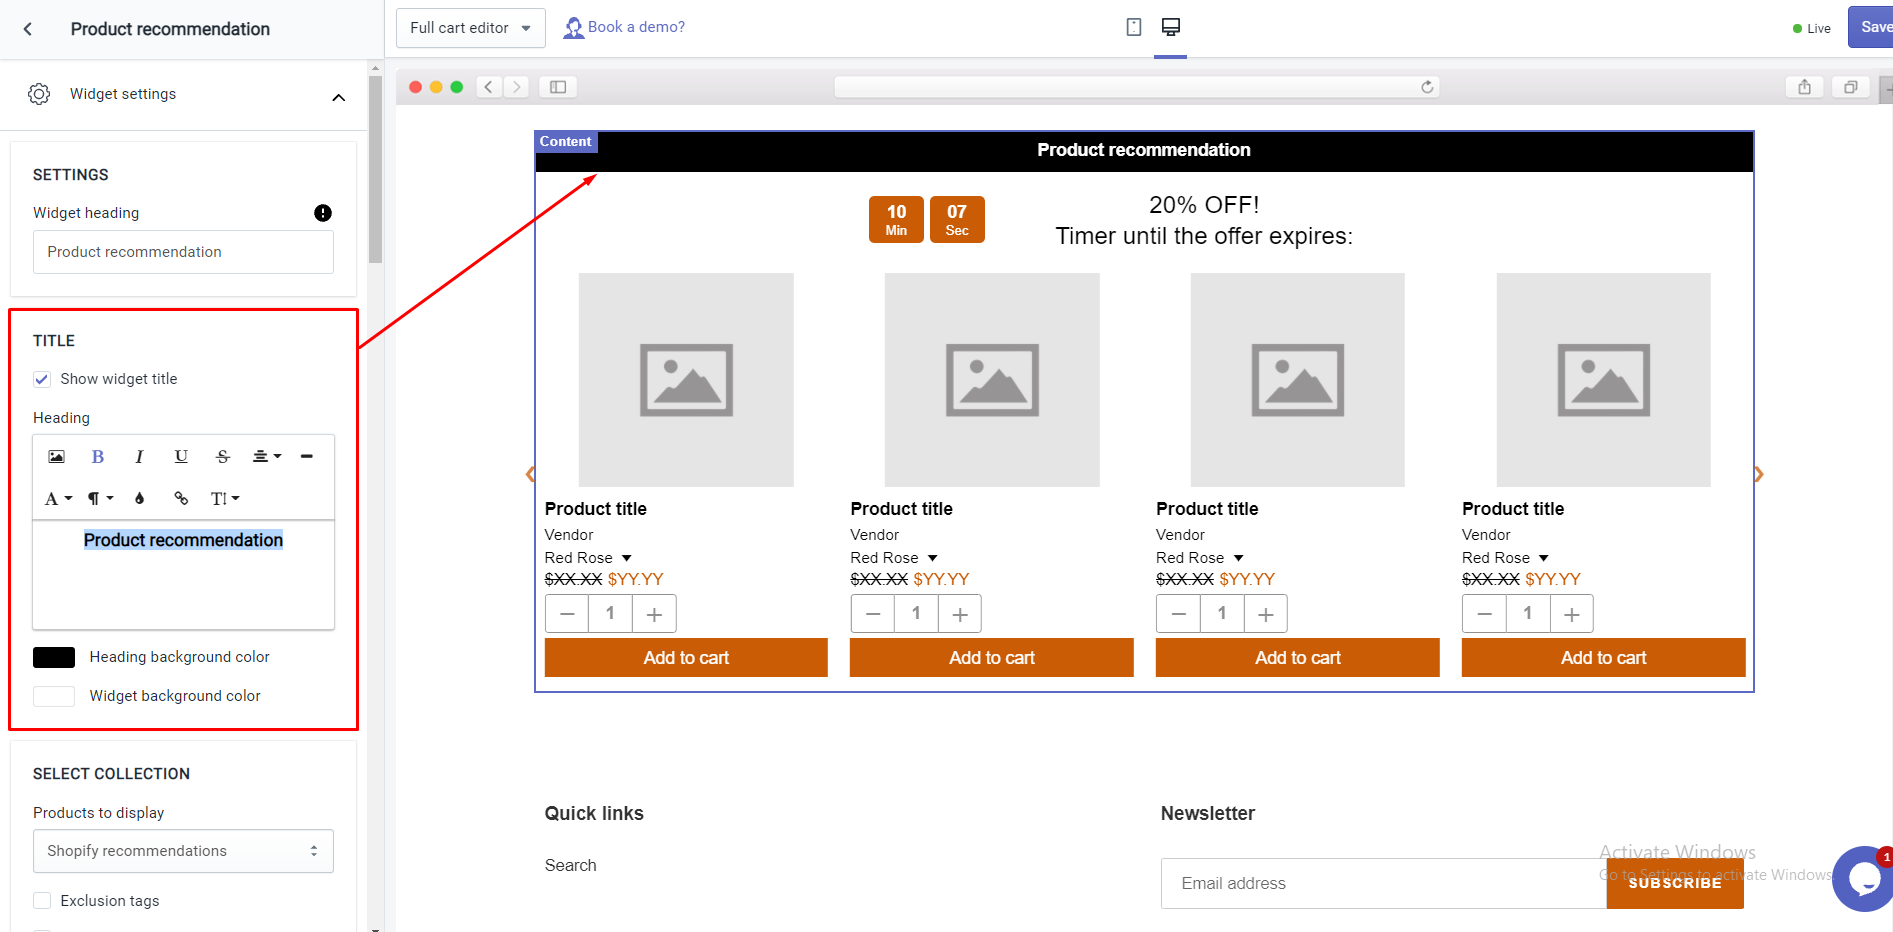Open first product image placeholder
This screenshot has width=1893, height=932.
(x=686, y=380)
